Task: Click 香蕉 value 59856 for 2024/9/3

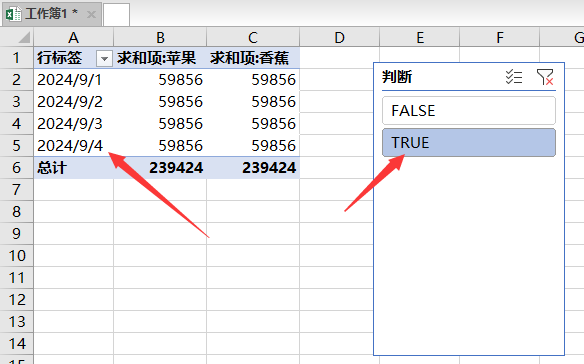Action: pyautogui.click(x=253, y=124)
